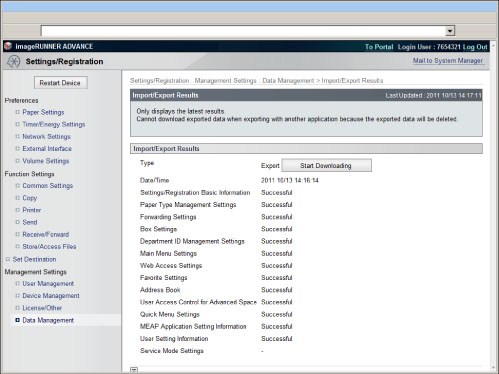Click the Settings/Registration gear icon

point(14,61)
